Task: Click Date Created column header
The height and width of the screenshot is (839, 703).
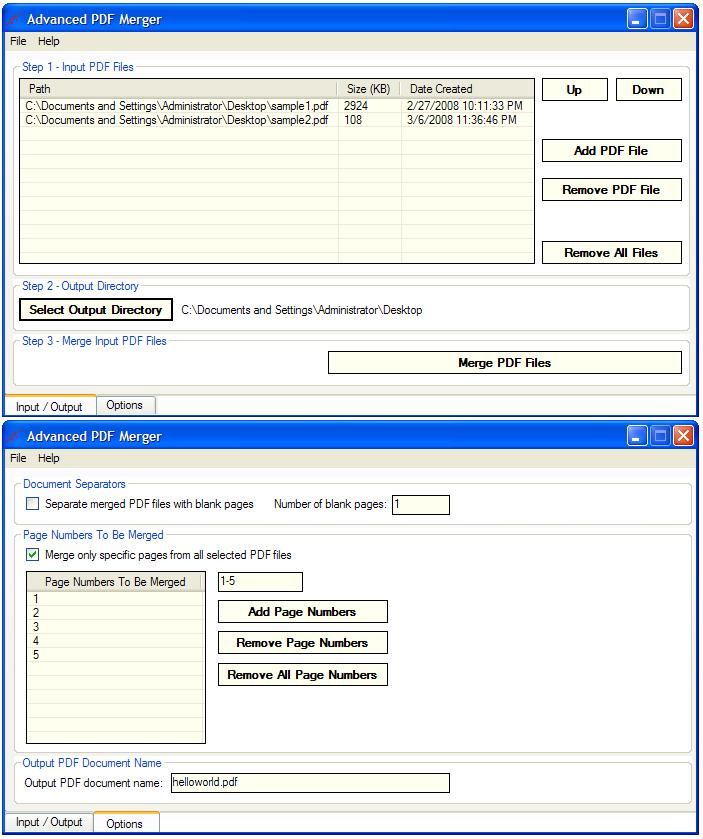Action: [467, 89]
